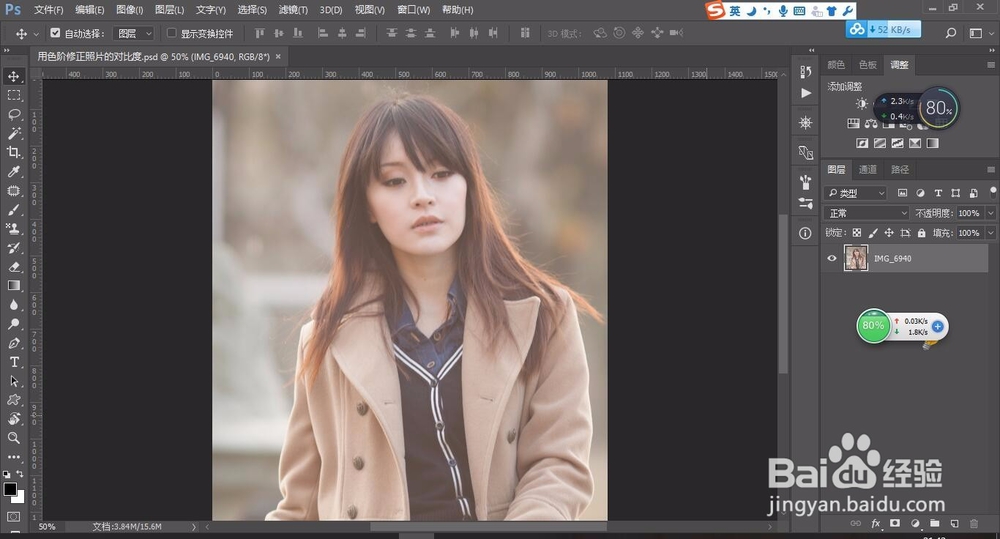
Task: Open the 图像(I) menu
Action: [129, 10]
